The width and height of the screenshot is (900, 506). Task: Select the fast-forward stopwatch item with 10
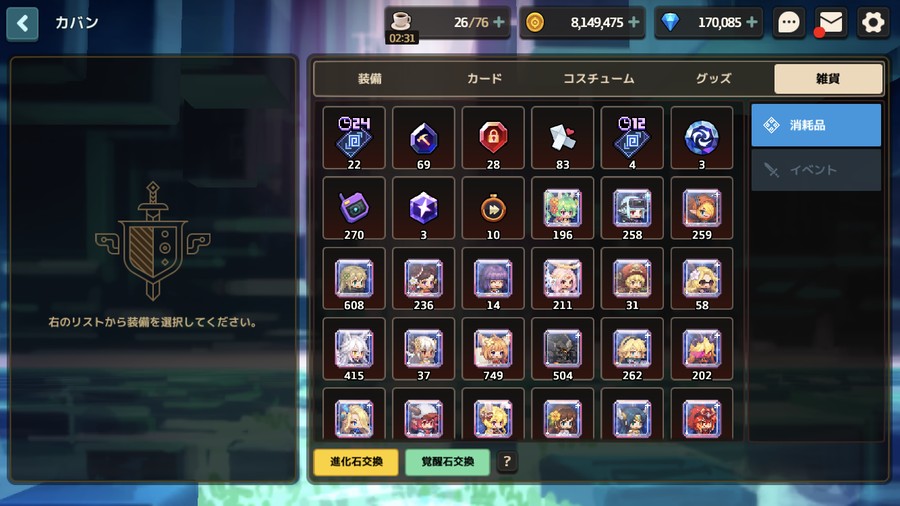pos(493,208)
